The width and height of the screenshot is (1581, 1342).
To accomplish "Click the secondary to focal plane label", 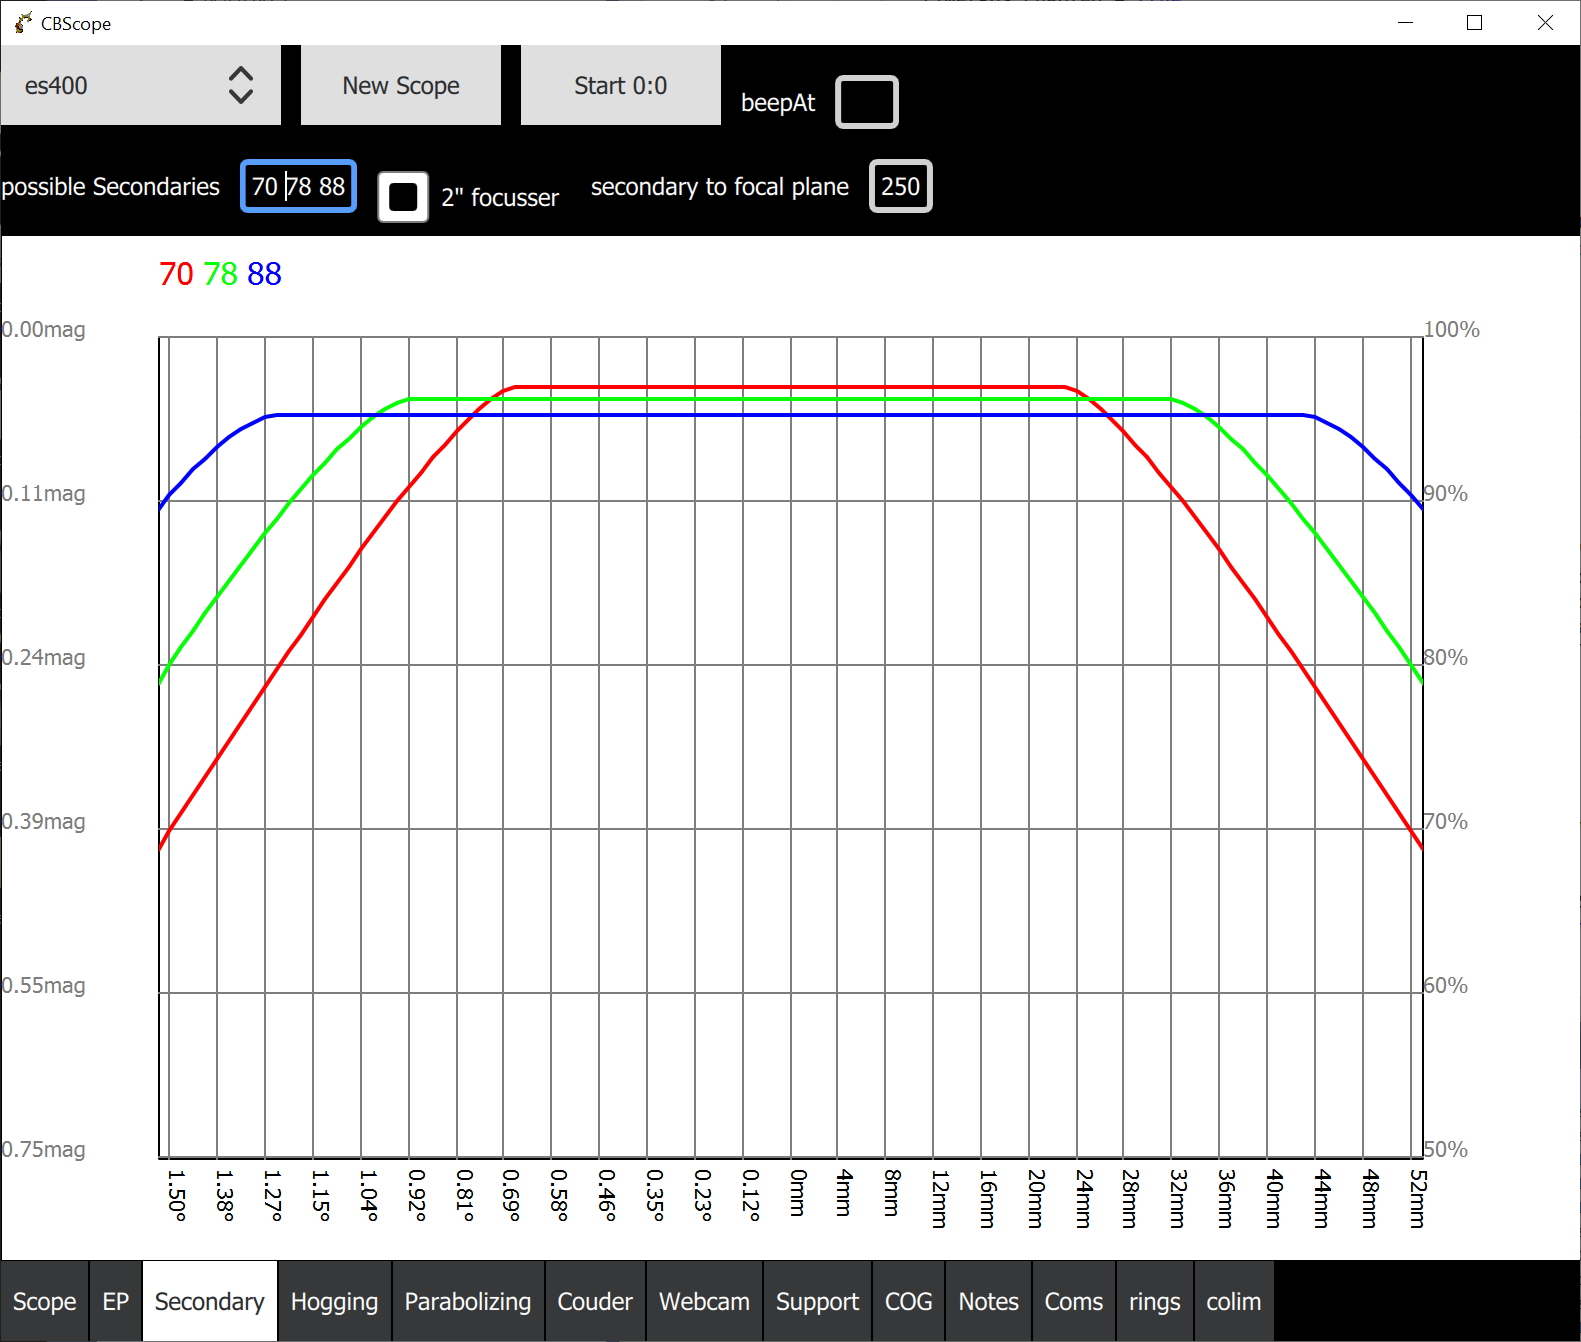I will click(x=720, y=187).
